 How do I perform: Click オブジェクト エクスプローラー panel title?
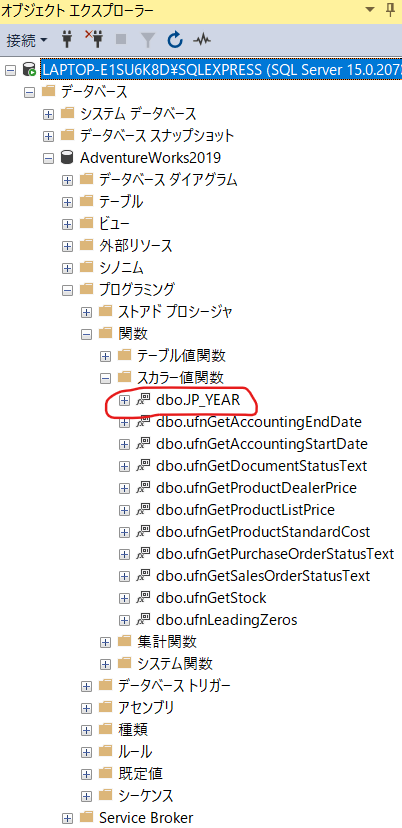(79, 9)
